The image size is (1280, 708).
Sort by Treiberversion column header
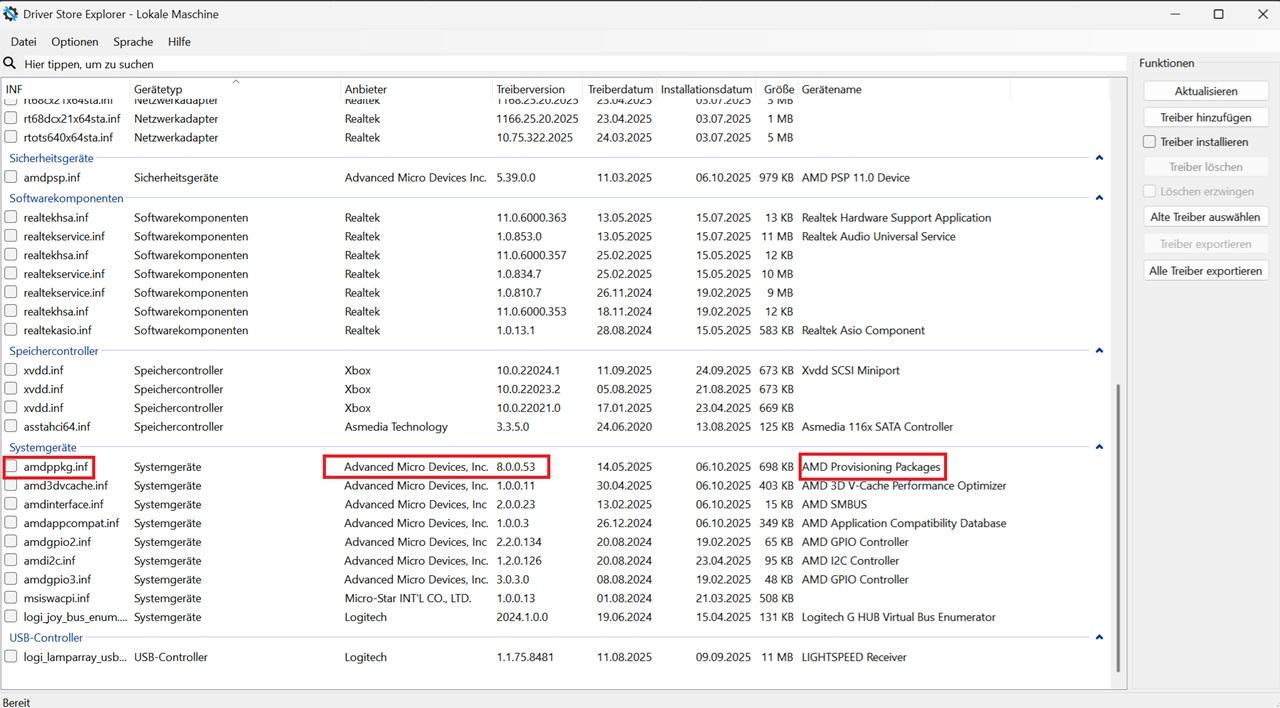(x=539, y=90)
